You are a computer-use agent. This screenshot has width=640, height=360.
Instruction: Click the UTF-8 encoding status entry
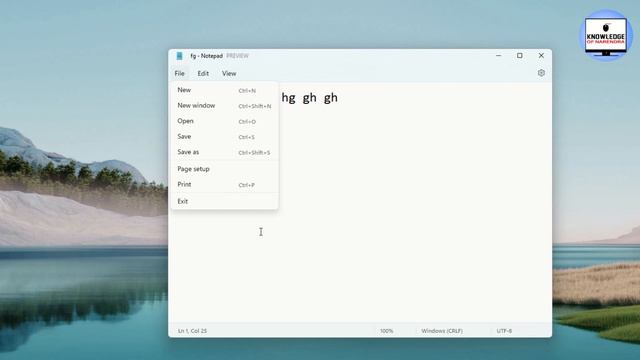click(504, 331)
